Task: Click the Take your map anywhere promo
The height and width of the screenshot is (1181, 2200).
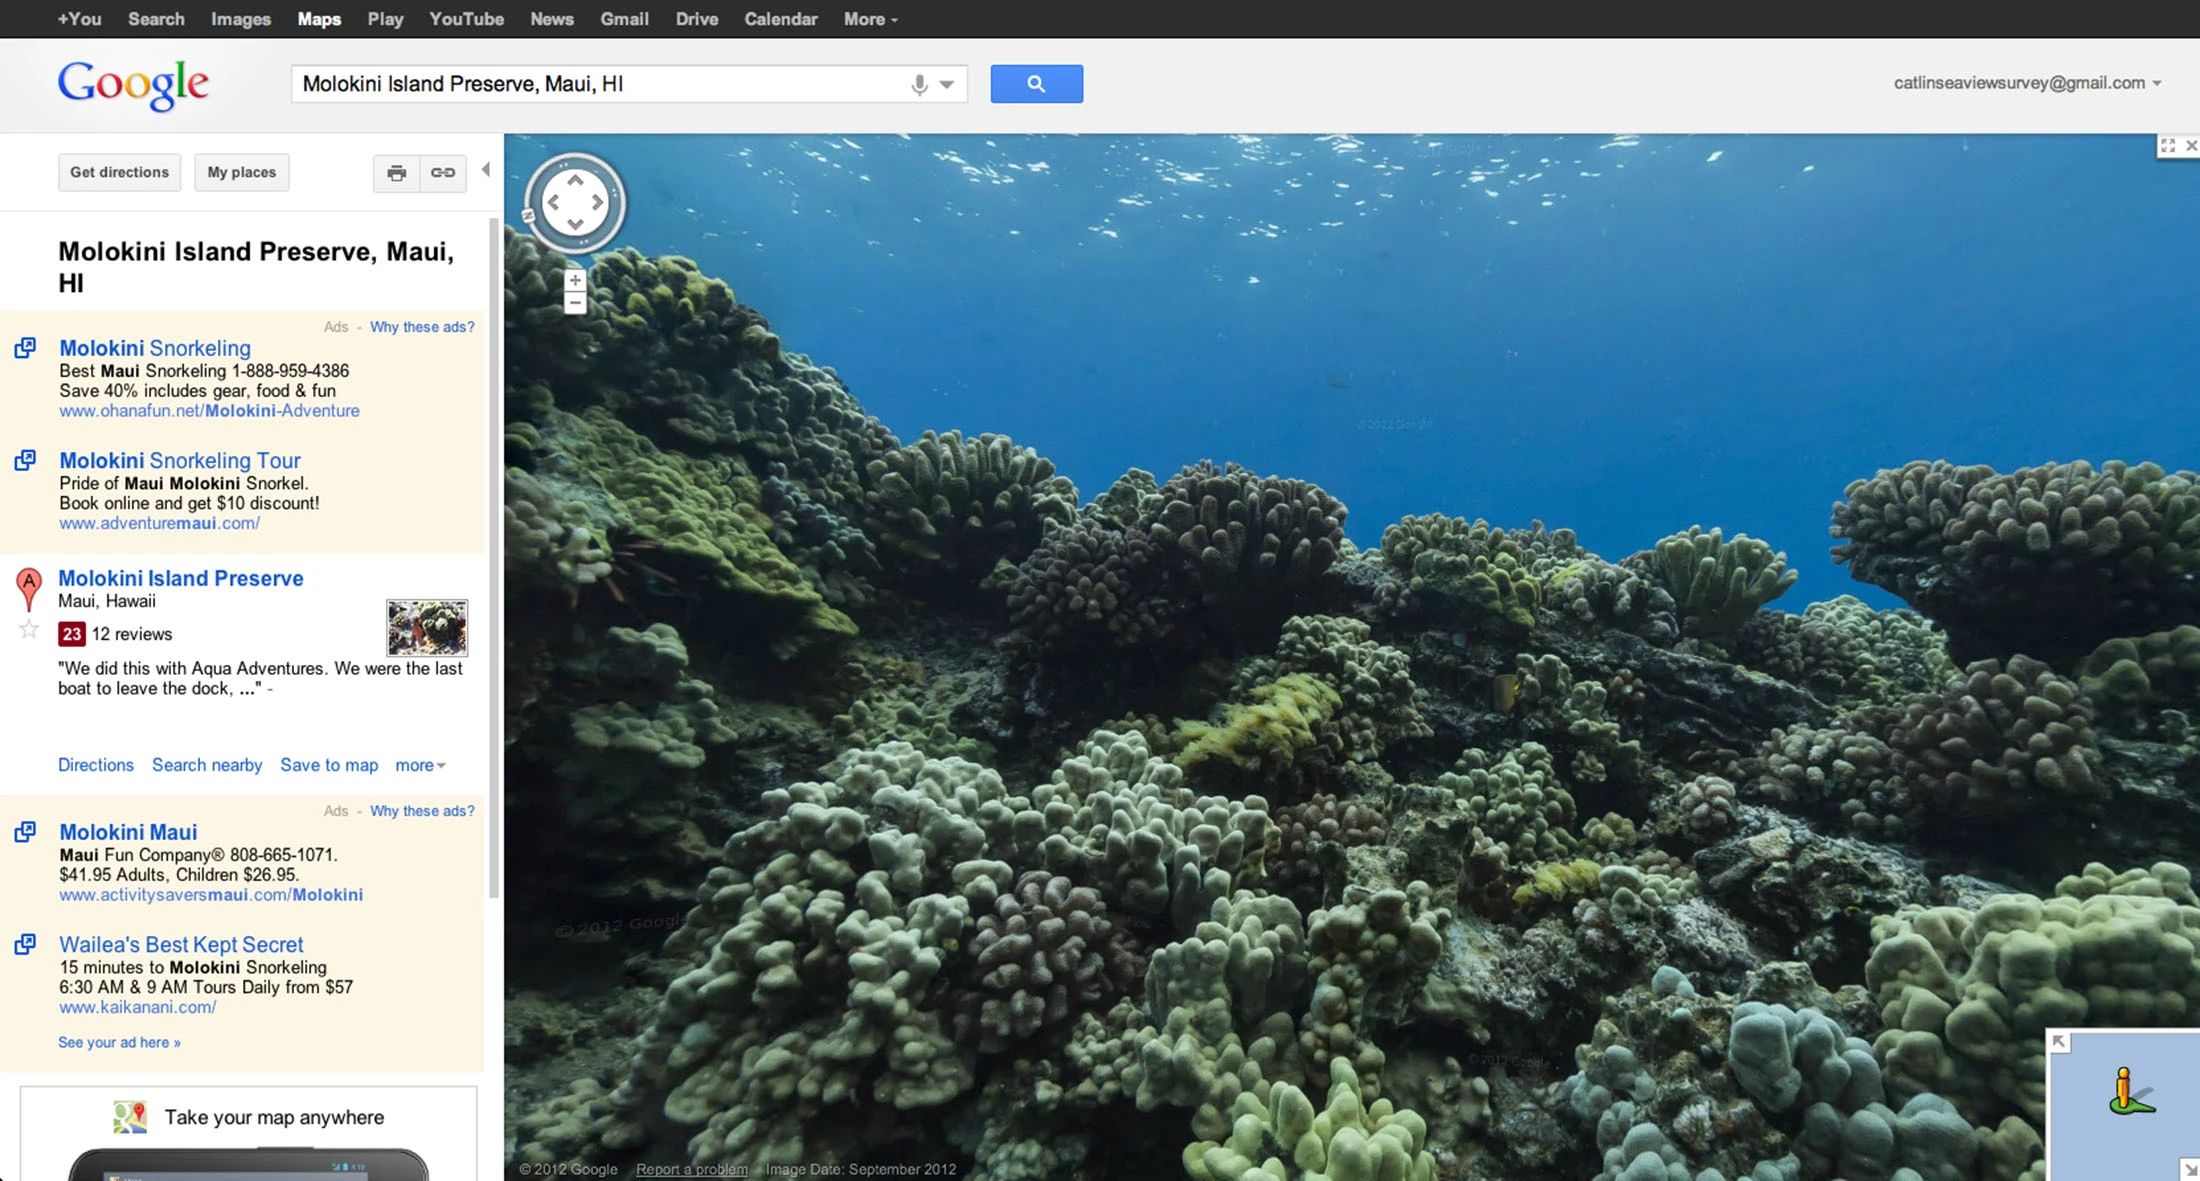Action: tap(249, 1133)
